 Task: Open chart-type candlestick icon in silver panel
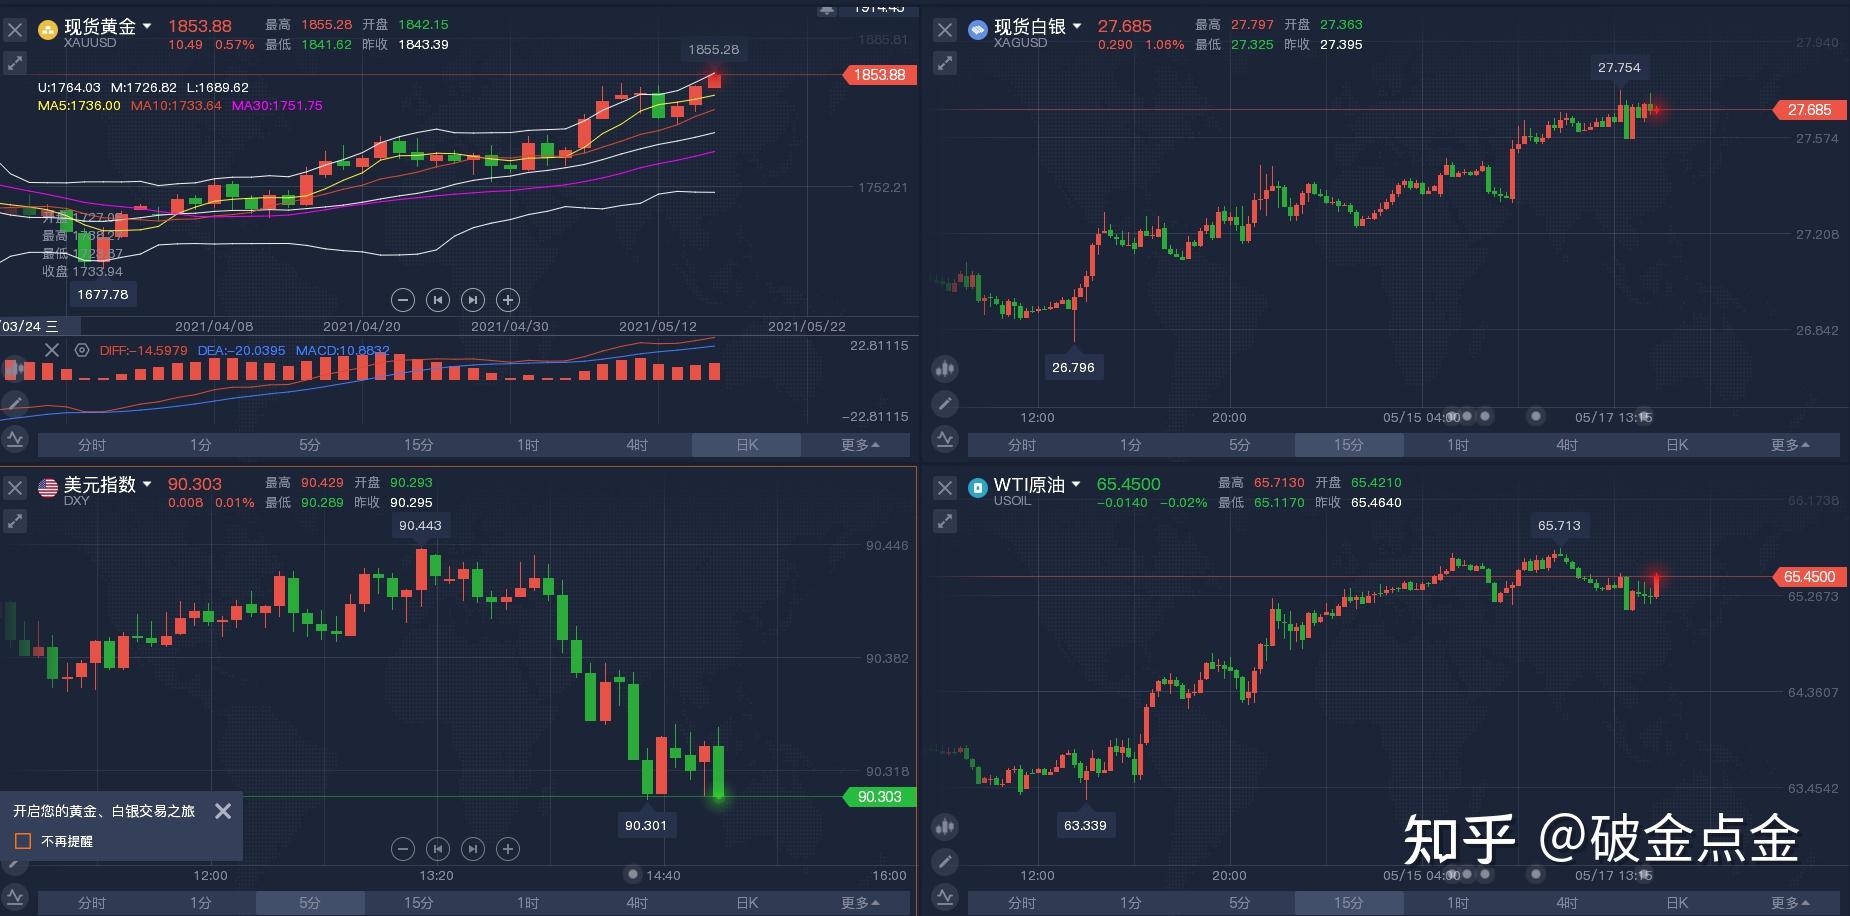point(945,368)
